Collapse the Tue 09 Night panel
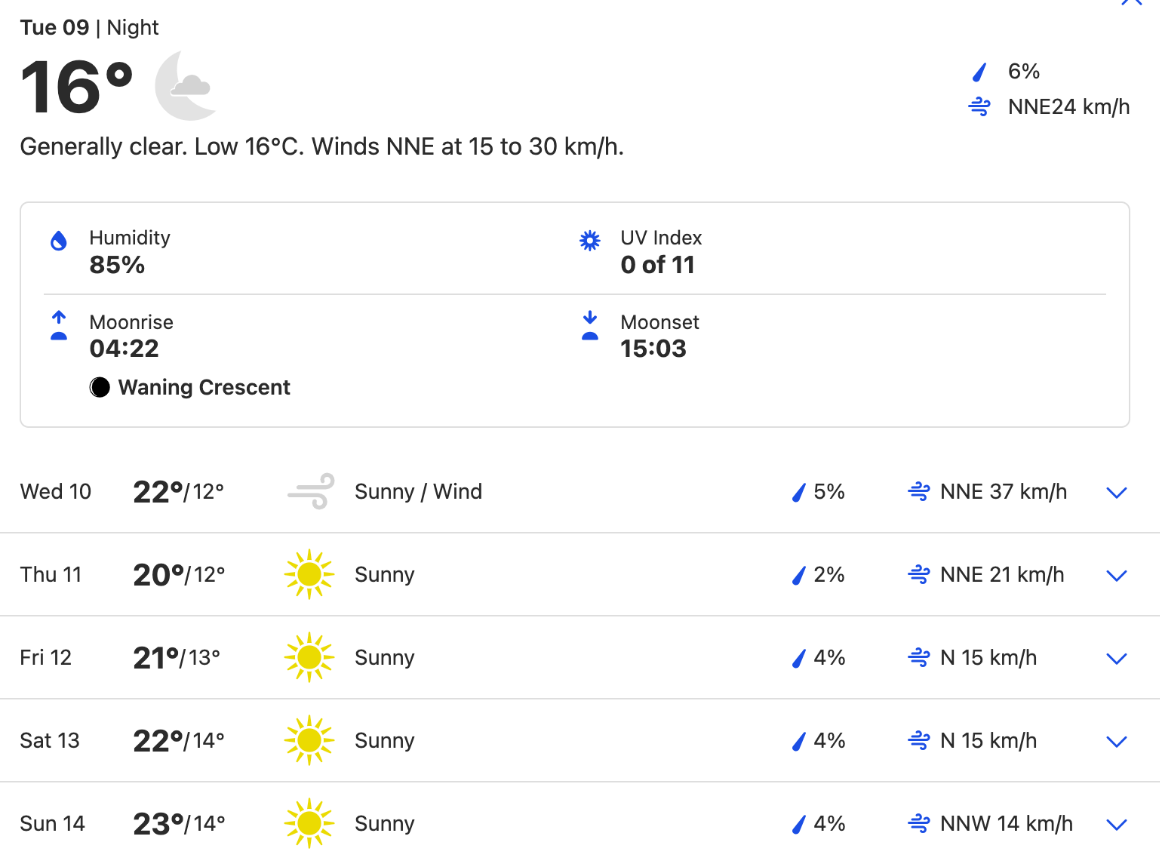 tap(1131, 2)
